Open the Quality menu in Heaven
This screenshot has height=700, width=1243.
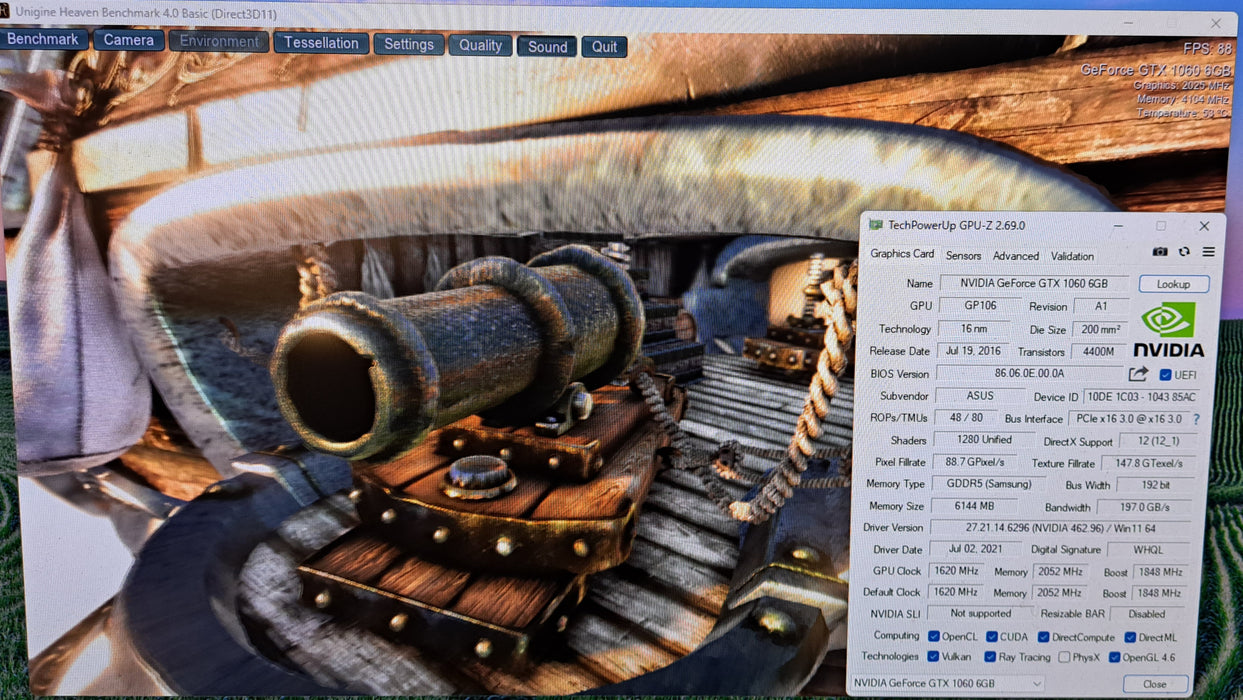pyautogui.click(x=481, y=45)
